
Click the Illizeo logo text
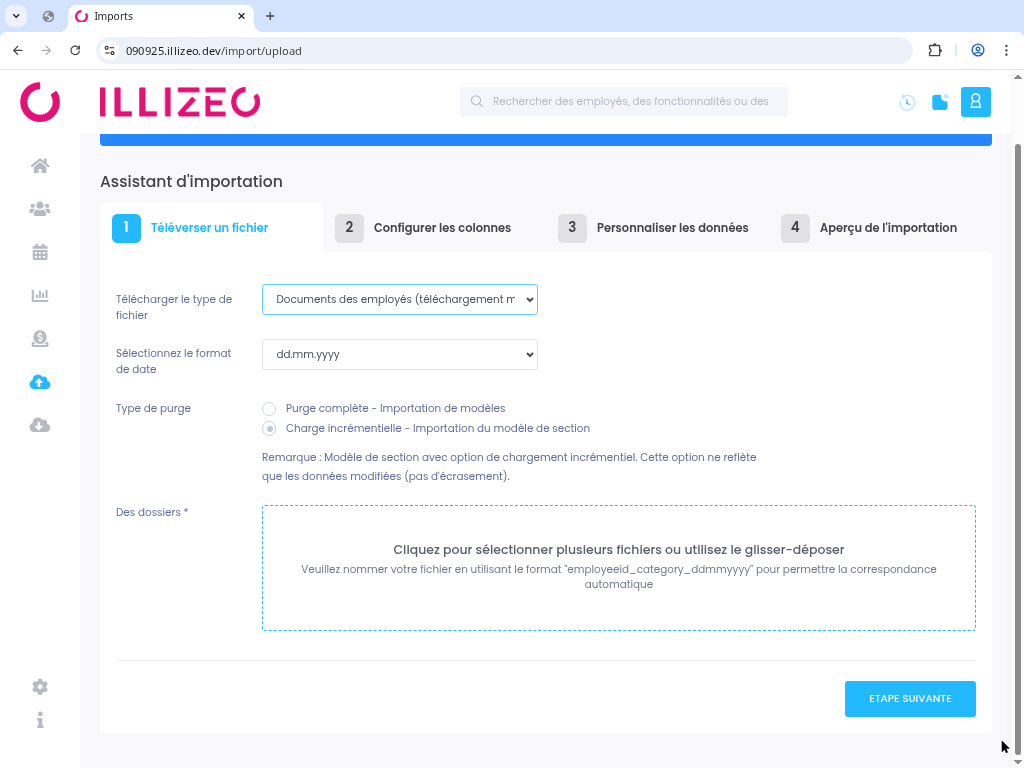coord(180,102)
